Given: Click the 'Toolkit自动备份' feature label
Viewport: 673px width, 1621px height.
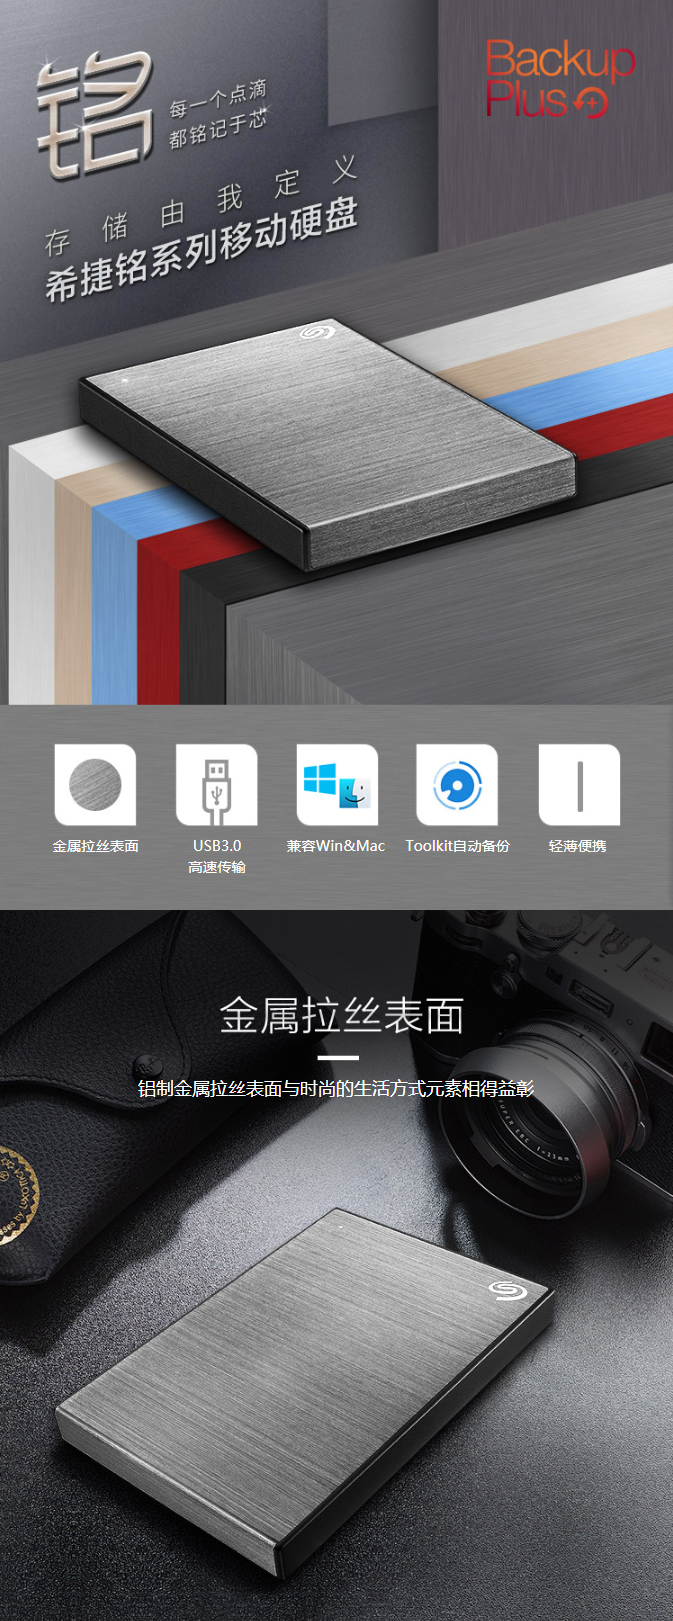Looking at the screenshot, I should pos(457,846).
